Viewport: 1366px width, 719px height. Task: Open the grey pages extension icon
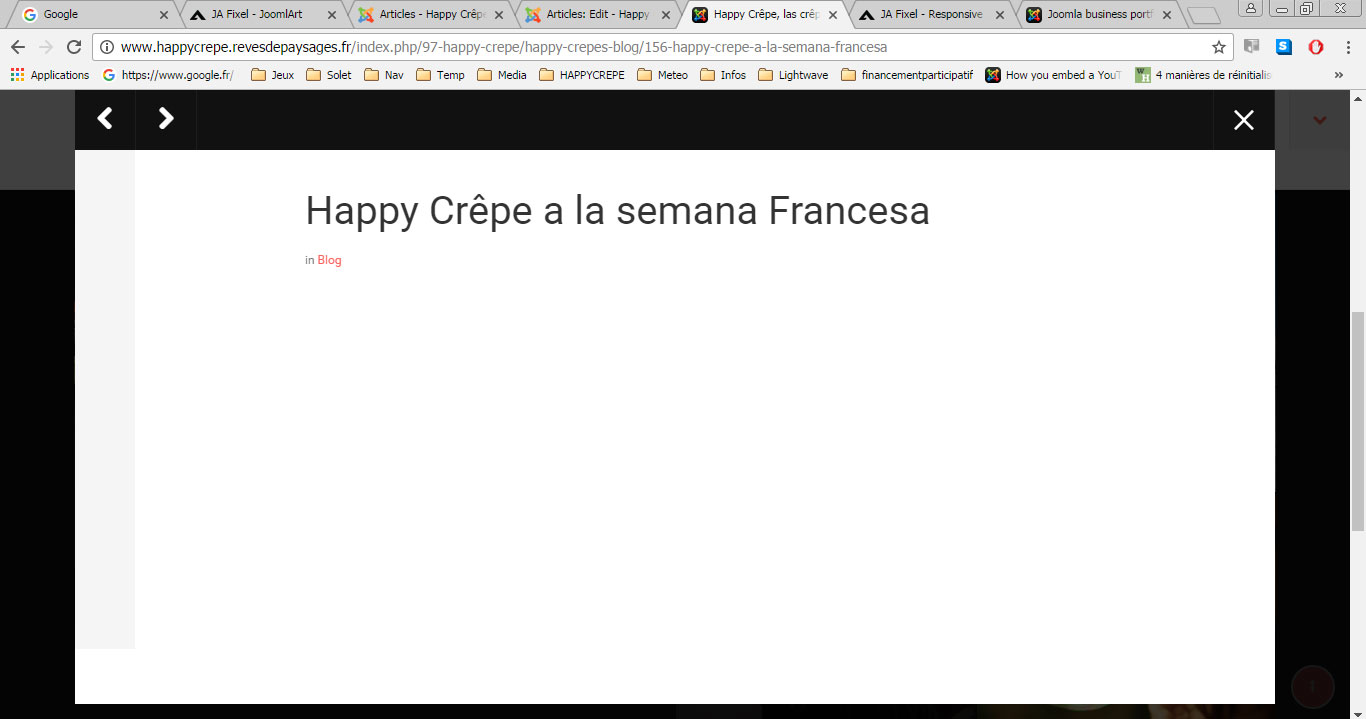1251,46
